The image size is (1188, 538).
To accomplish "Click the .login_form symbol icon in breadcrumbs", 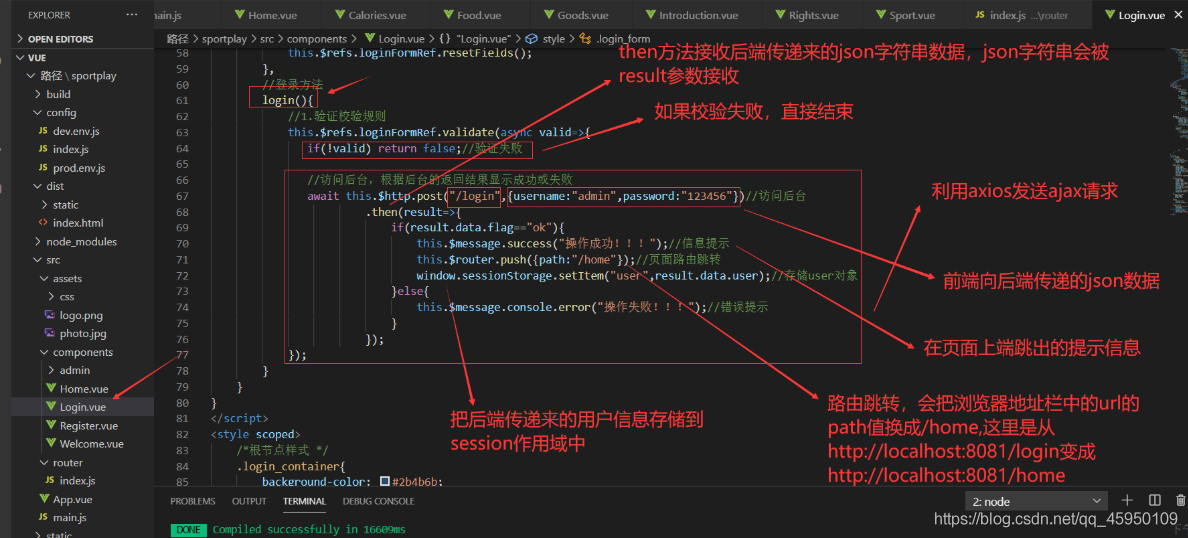I will pyautogui.click(x=585, y=39).
